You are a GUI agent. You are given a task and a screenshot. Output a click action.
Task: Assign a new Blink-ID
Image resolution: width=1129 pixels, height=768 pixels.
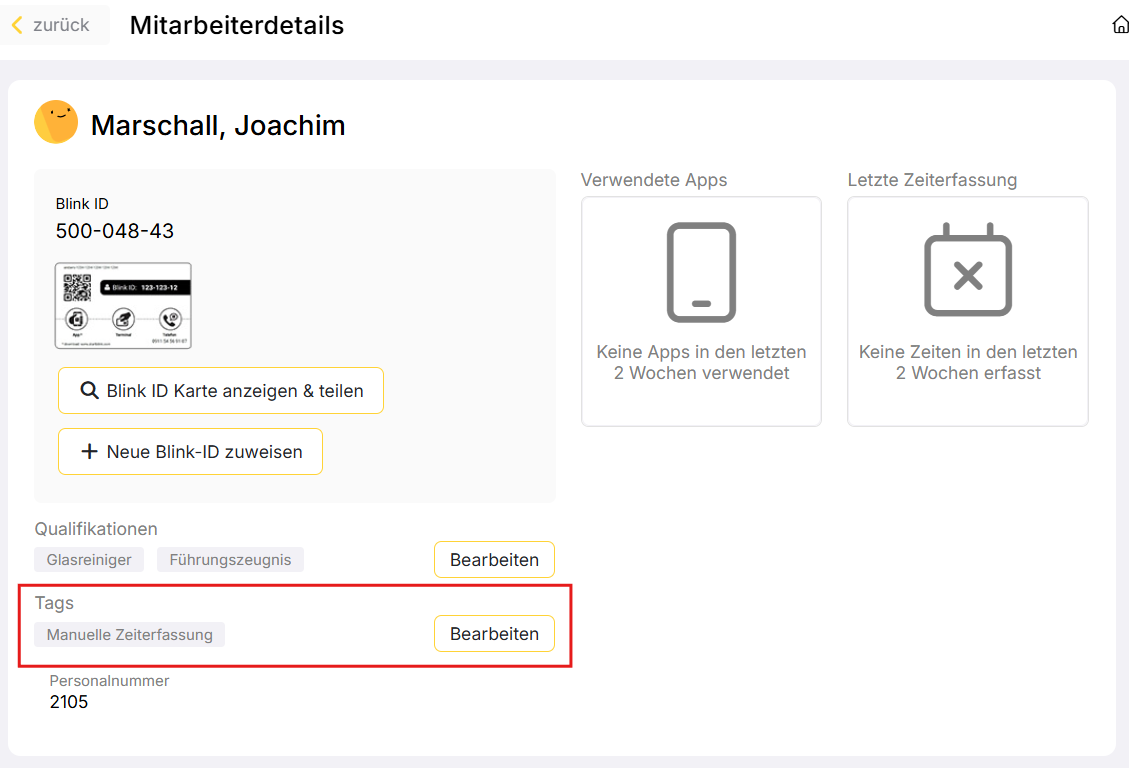point(190,452)
